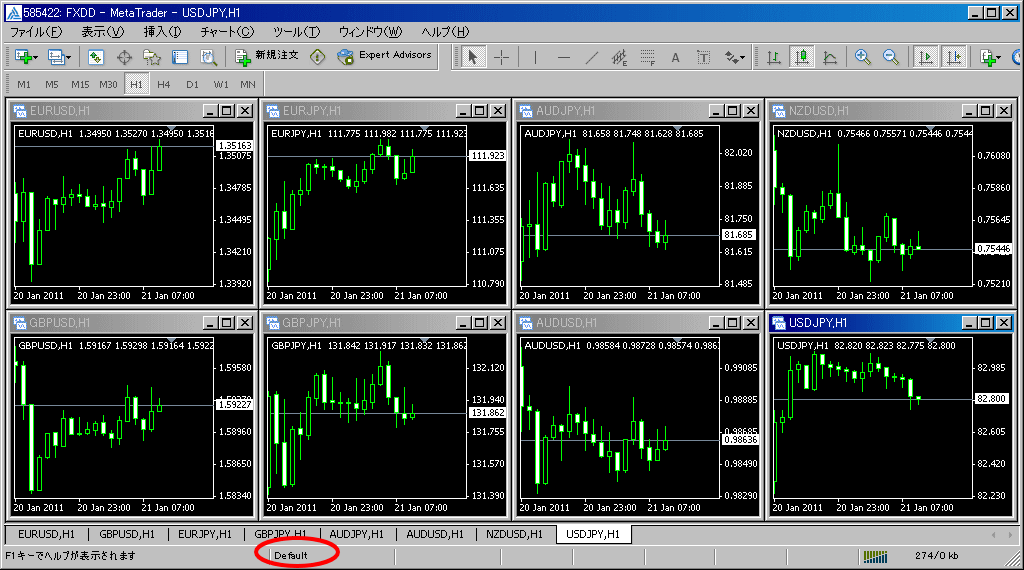Image resolution: width=1024 pixels, height=570 pixels.
Task: Open the Data Window crosshair-circle icon
Action: click(124, 57)
